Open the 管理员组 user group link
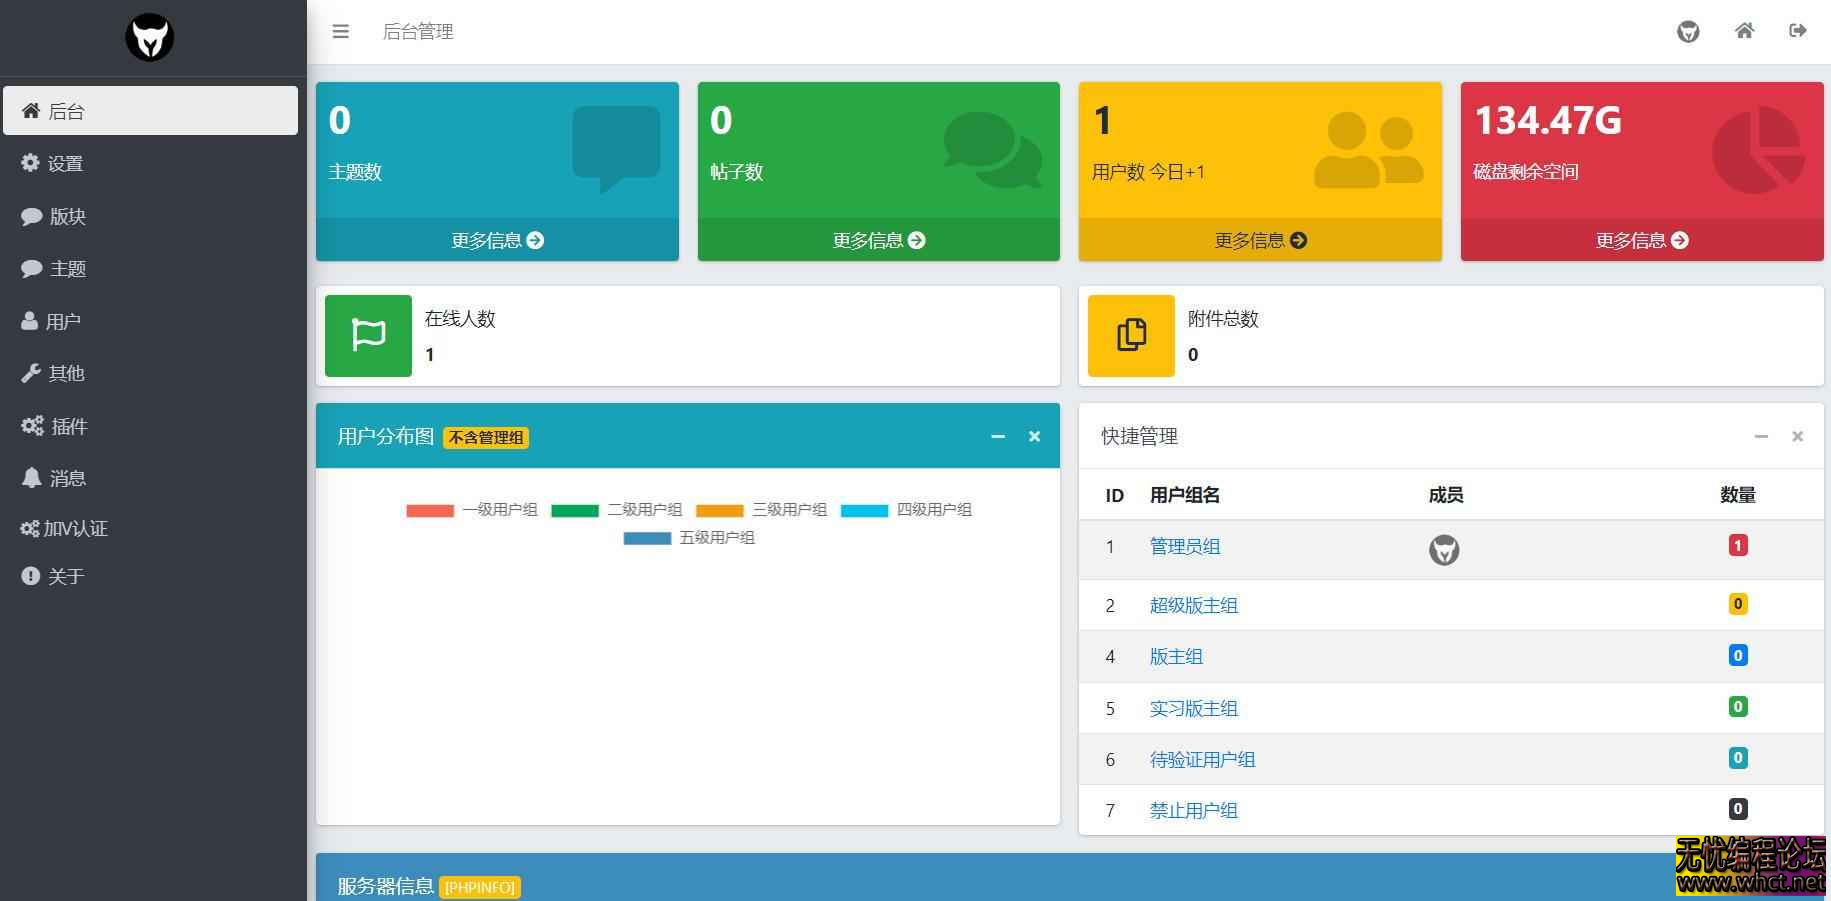The height and width of the screenshot is (901, 1831). click(x=1184, y=546)
